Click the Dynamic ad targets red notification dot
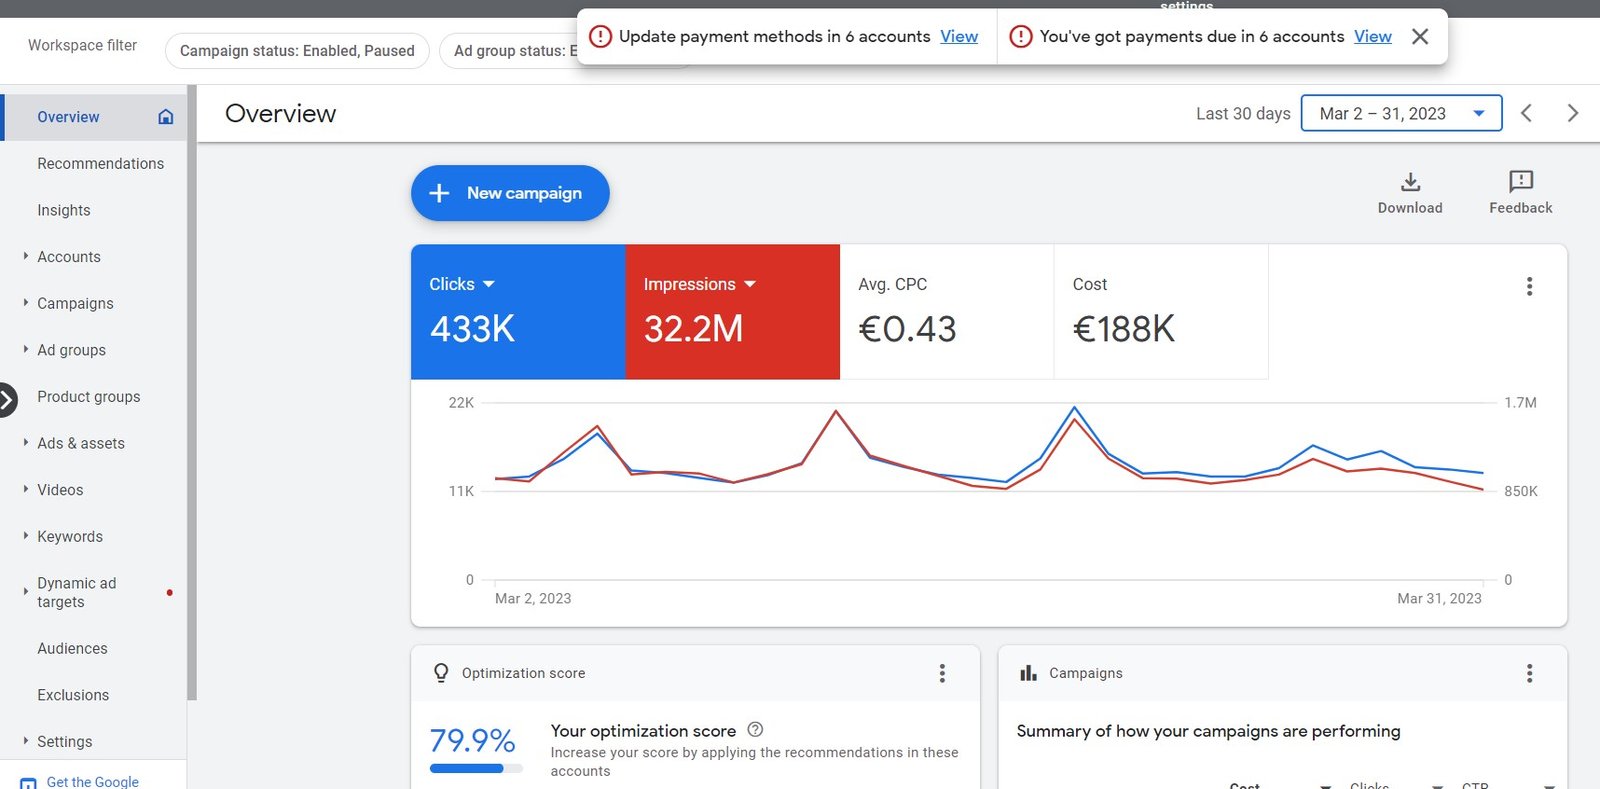Viewport: 1600px width, 789px height. 169,592
